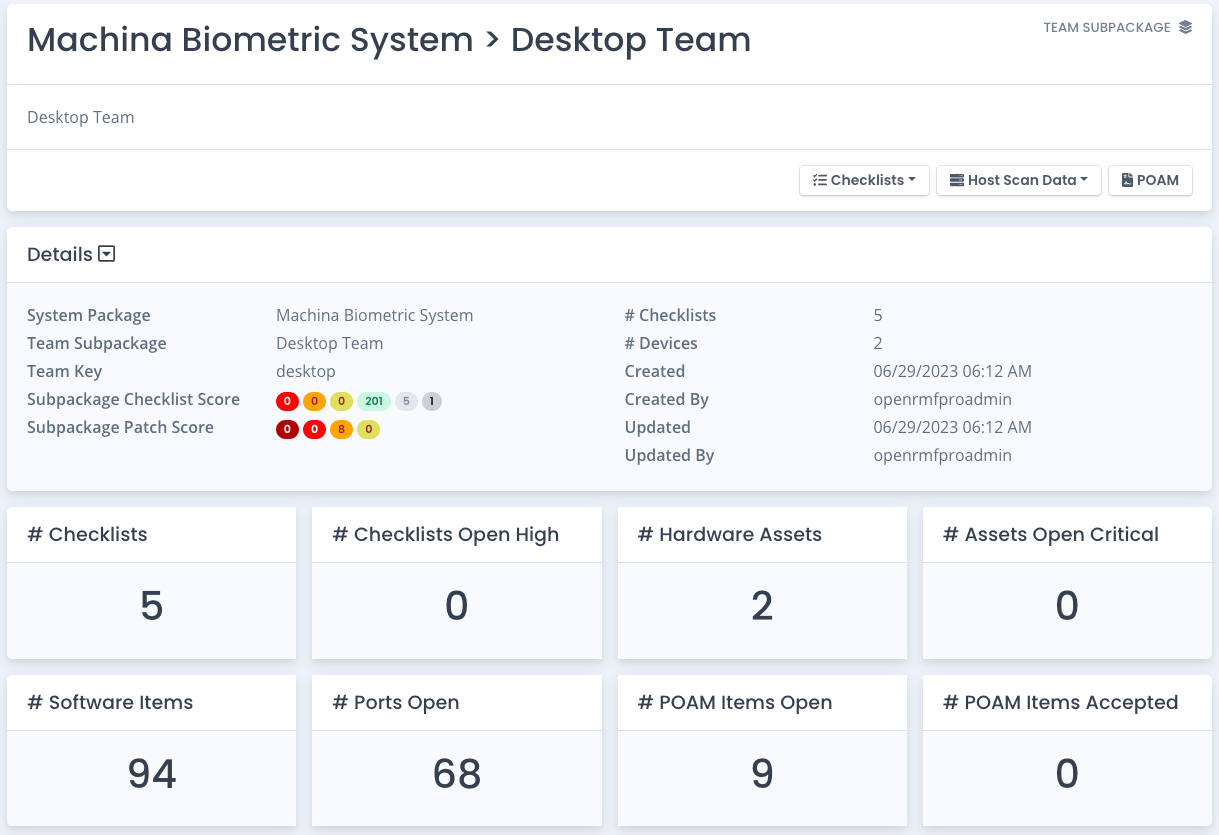The image size is (1219, 835).
Task: Open the Host Scan Data dropdown
Action: click(x=1019, y=180)
